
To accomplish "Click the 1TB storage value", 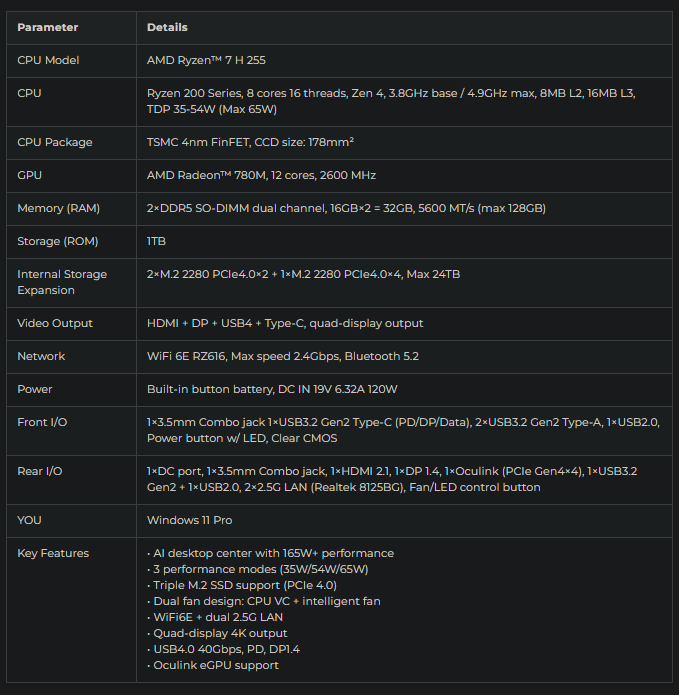I will (x=156, y=241).
